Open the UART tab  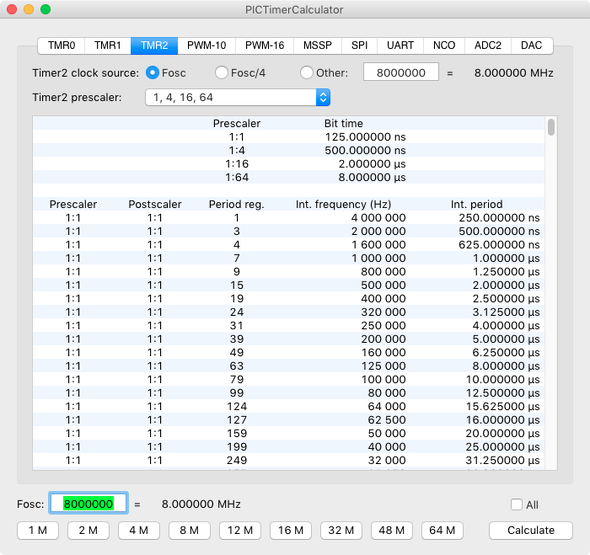coord(400,46)
